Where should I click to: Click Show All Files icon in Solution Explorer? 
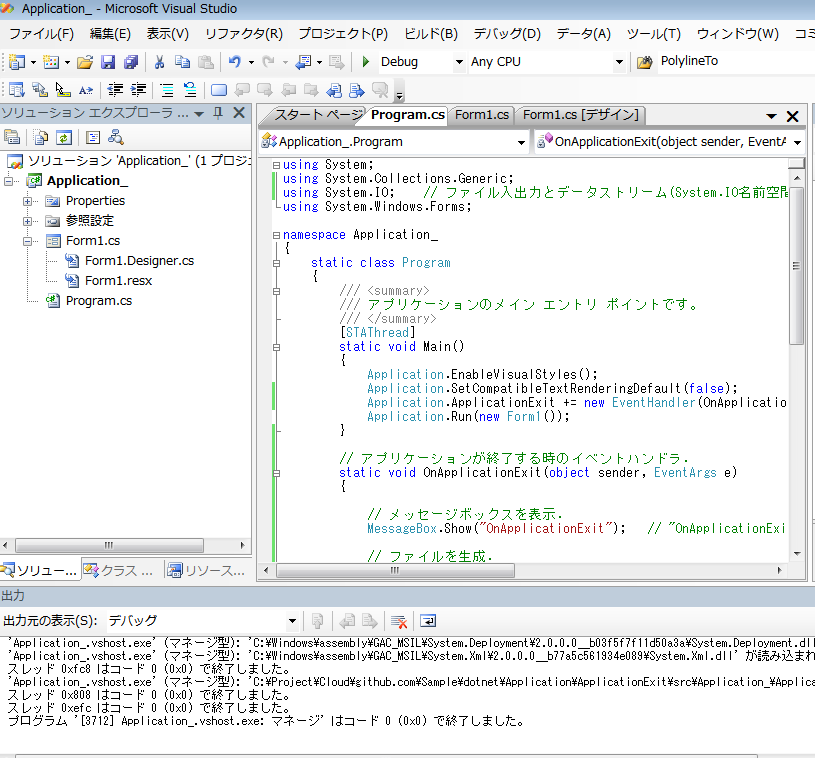41,137
